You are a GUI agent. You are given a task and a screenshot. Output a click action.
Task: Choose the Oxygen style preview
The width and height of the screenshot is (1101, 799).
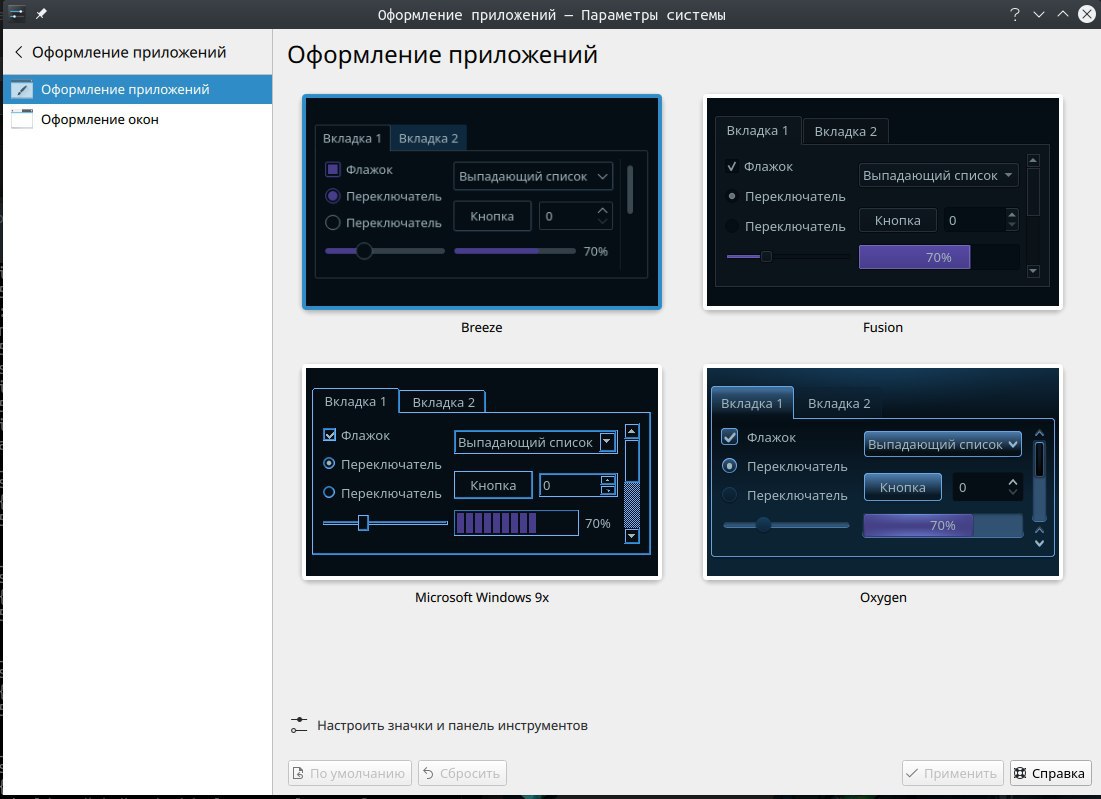click(x=883, y=472)
